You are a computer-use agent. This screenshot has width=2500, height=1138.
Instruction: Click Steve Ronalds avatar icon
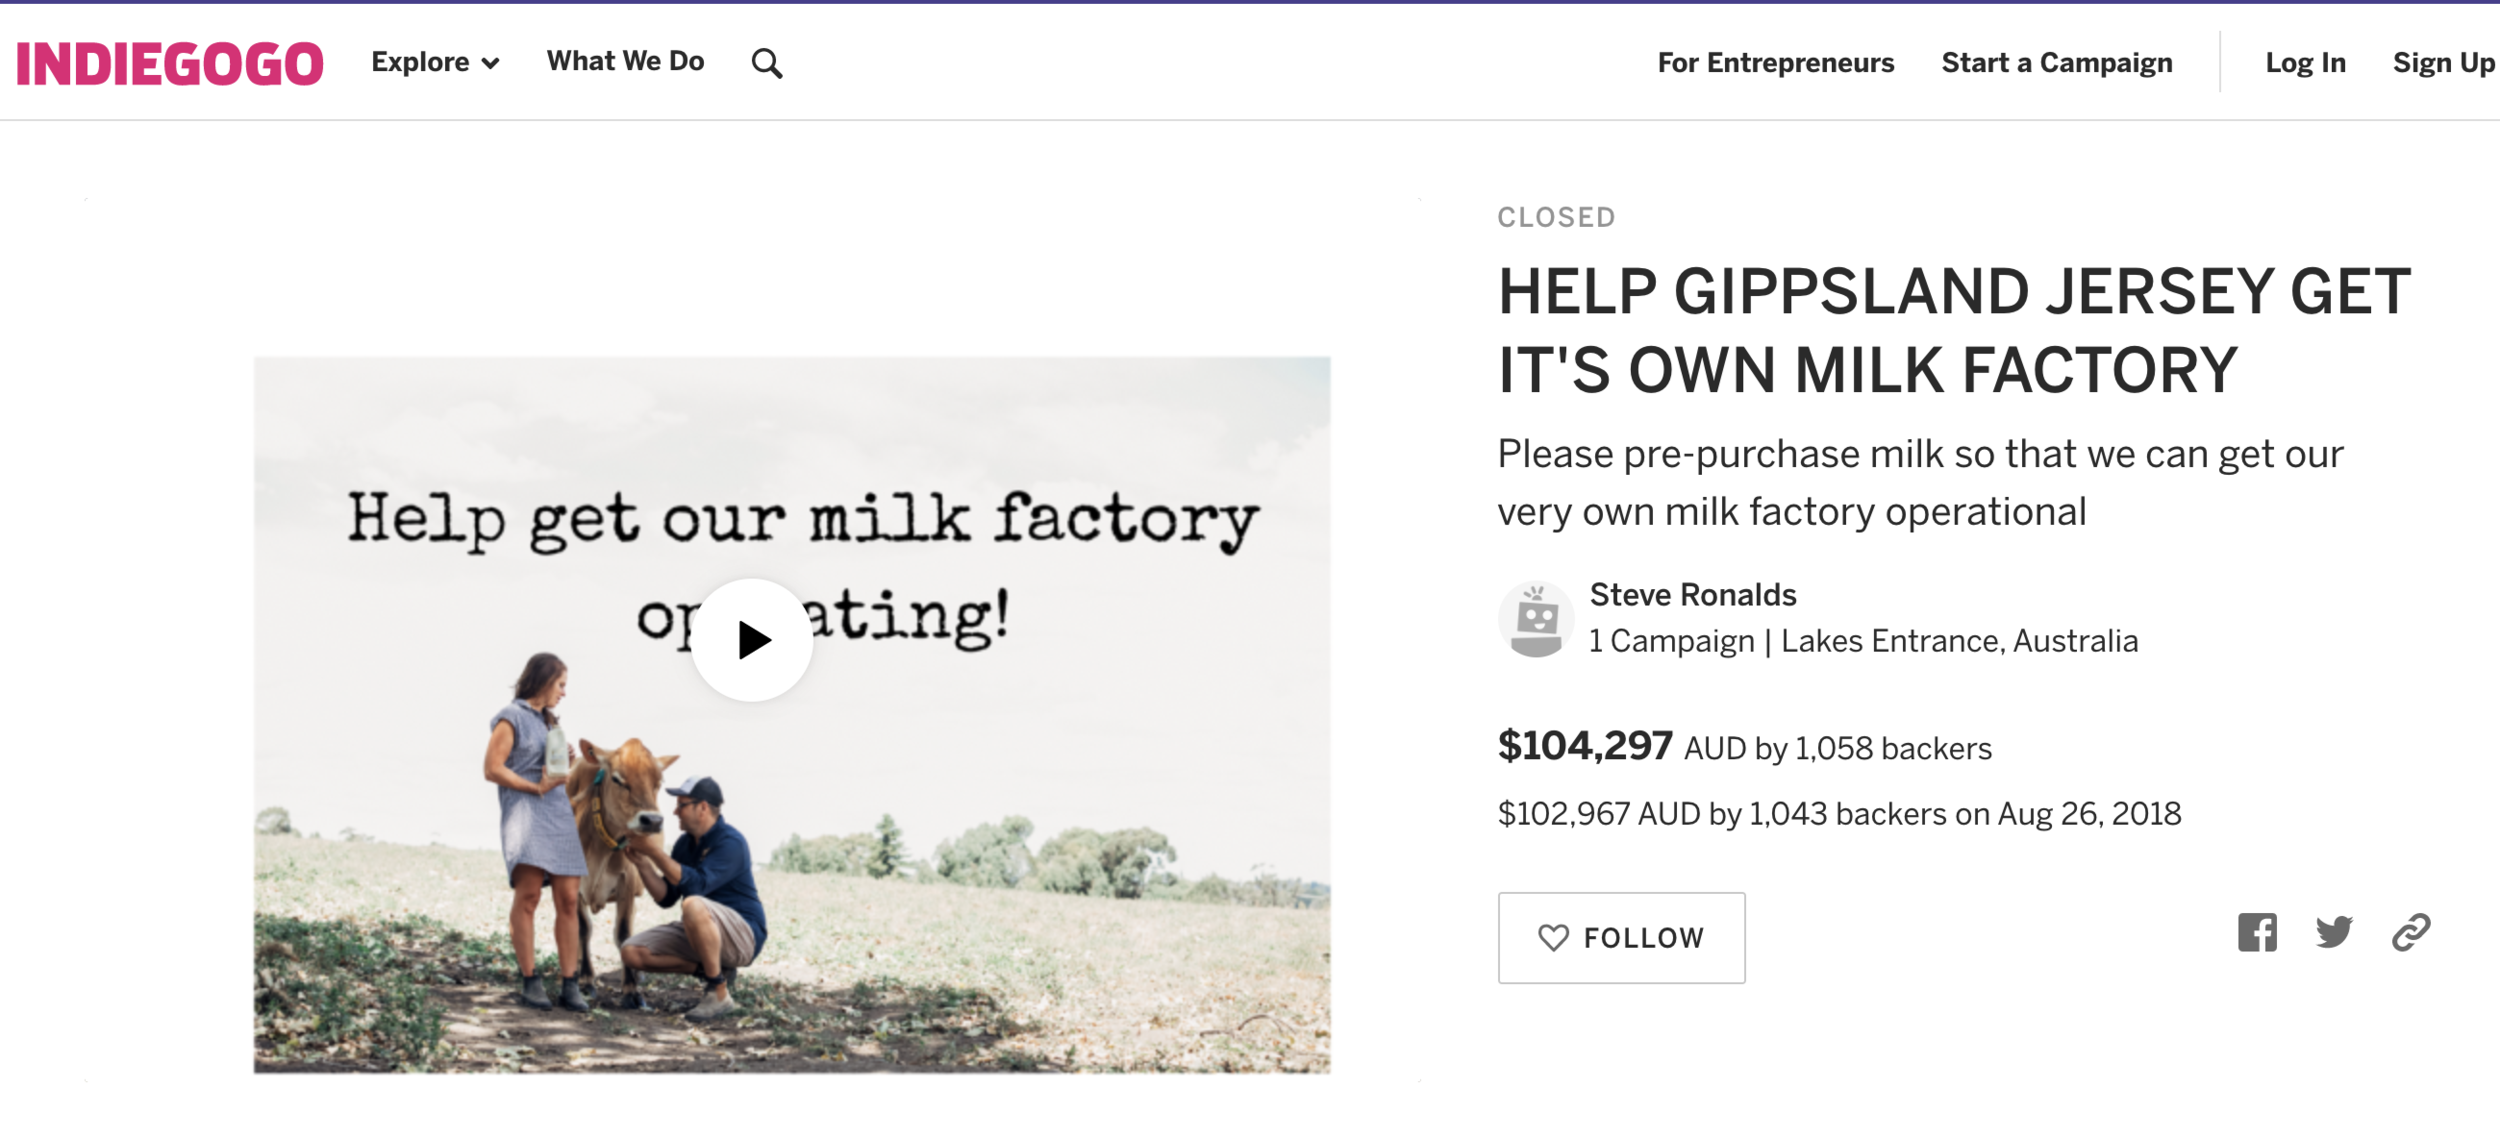tap(1536, 620)
